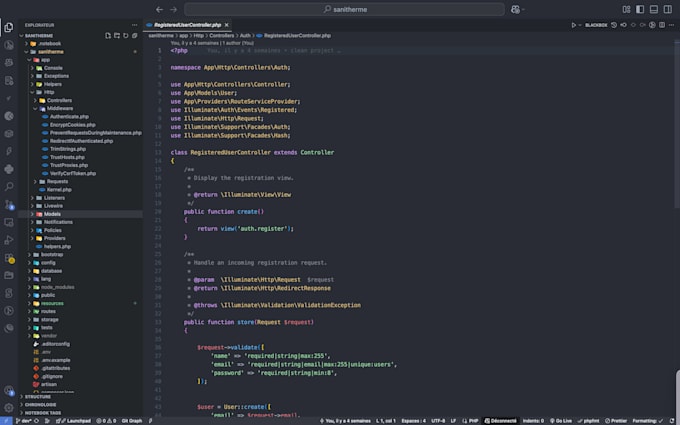Click BLACKBOX button in editor toolbar
680x425 pixels.
596,25
